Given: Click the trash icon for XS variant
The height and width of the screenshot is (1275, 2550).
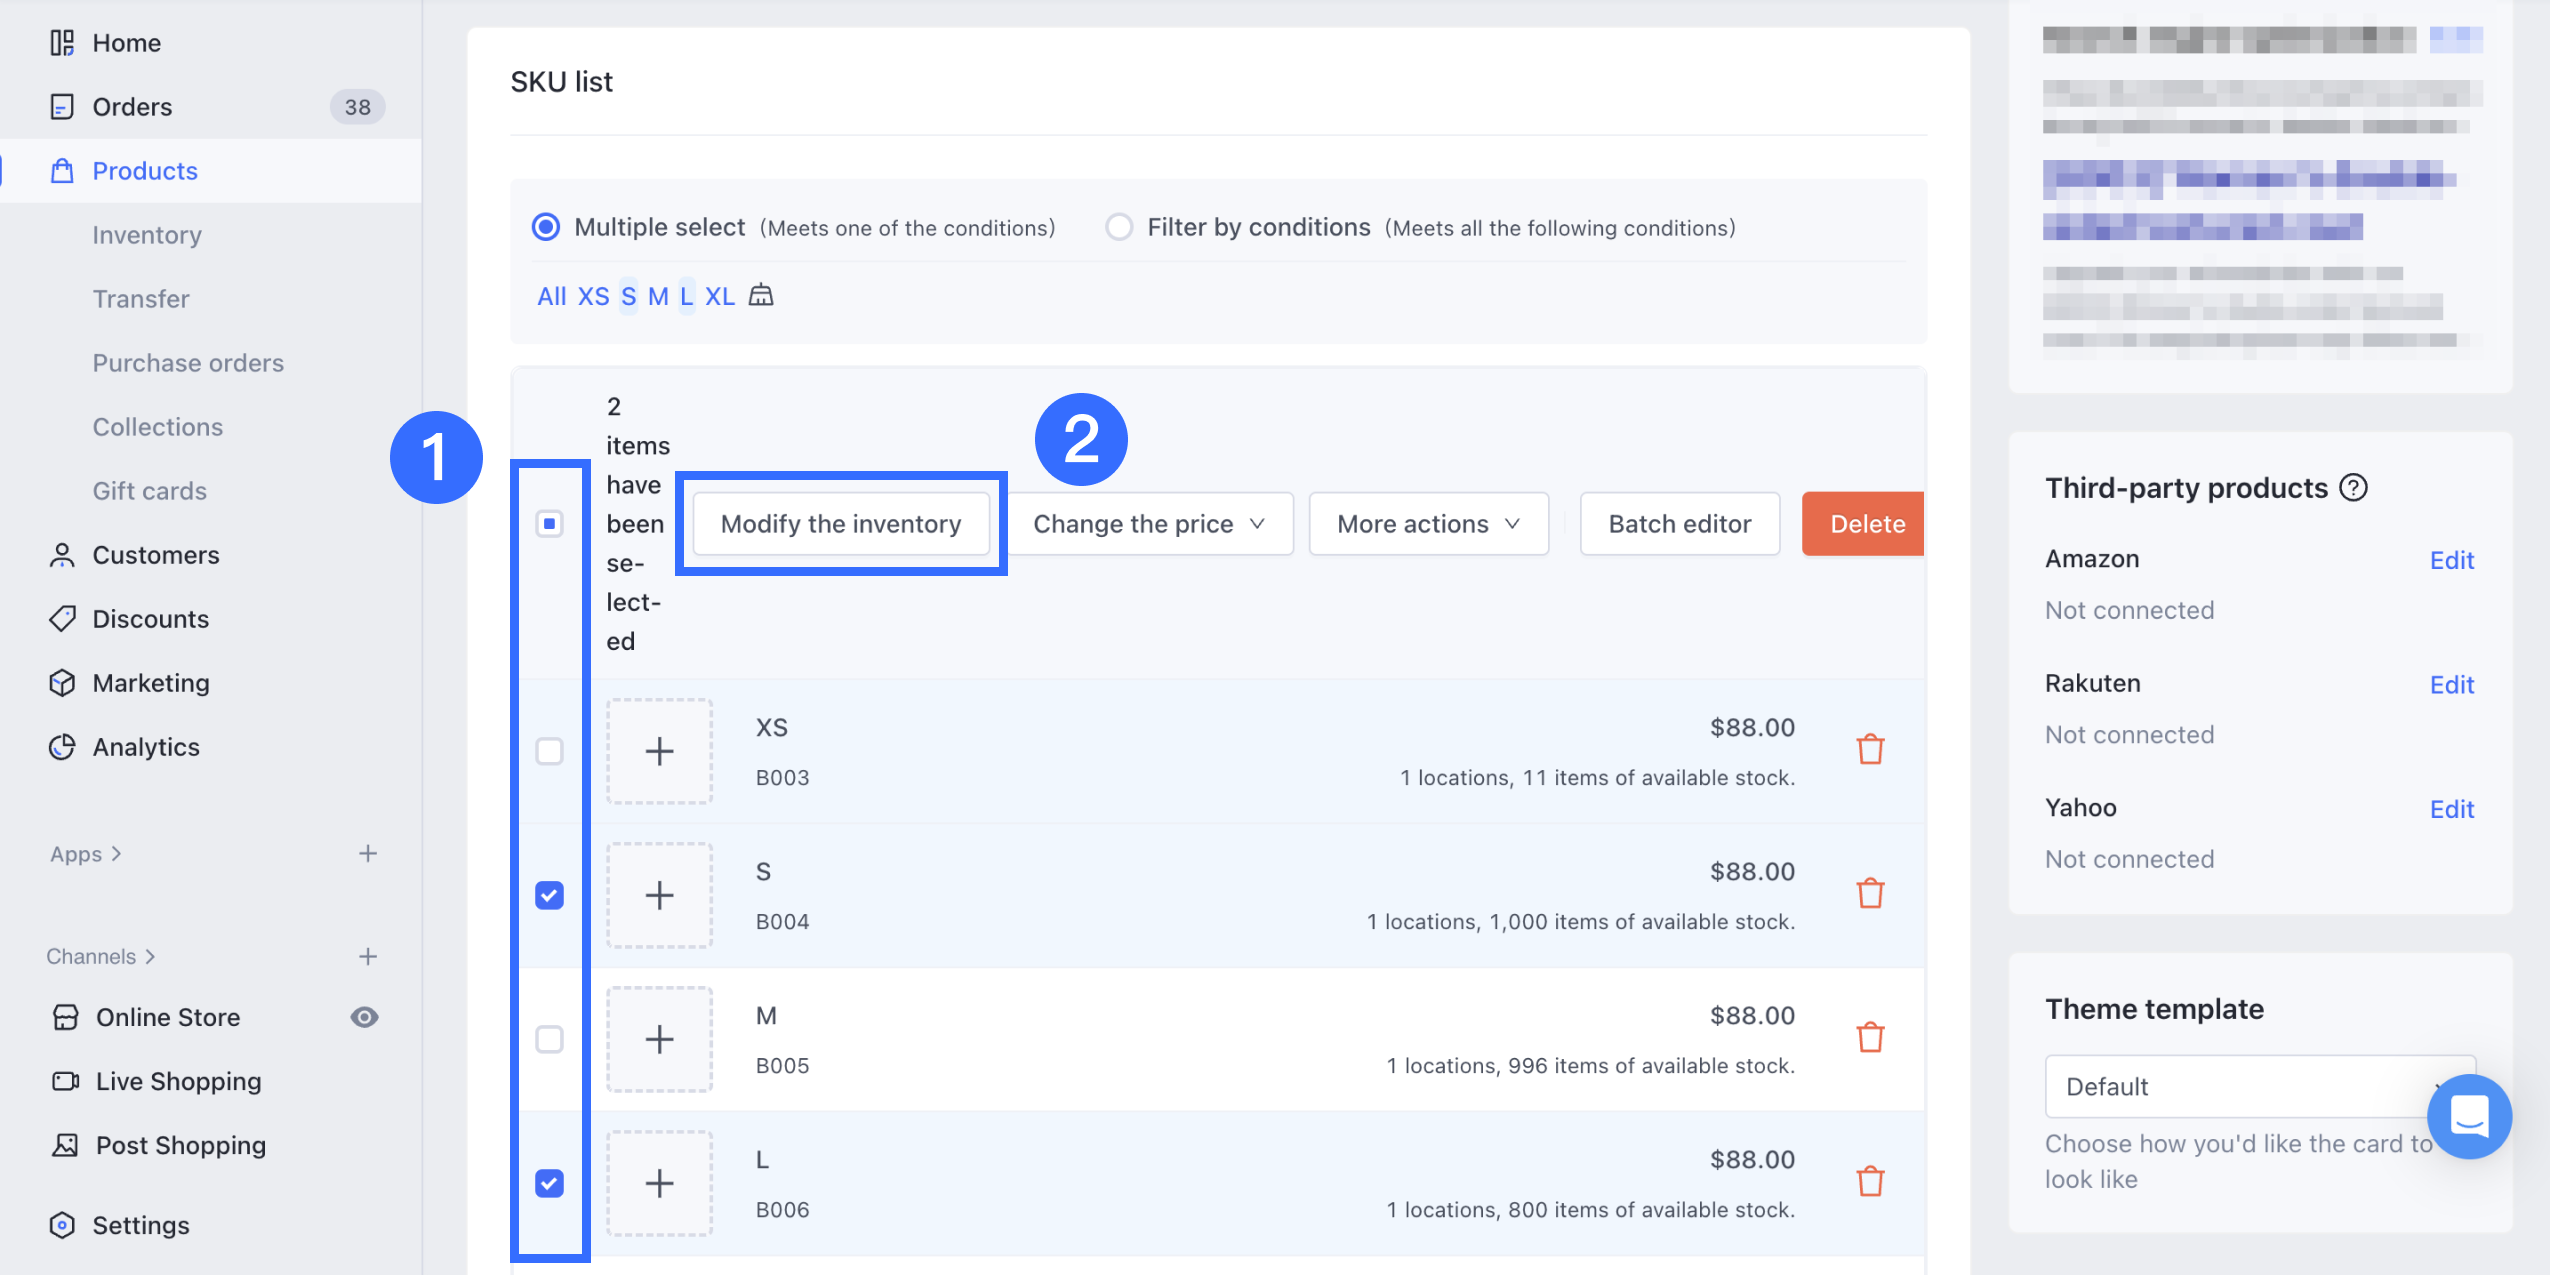Looking at the screenshot, I should coord(1869,749).
